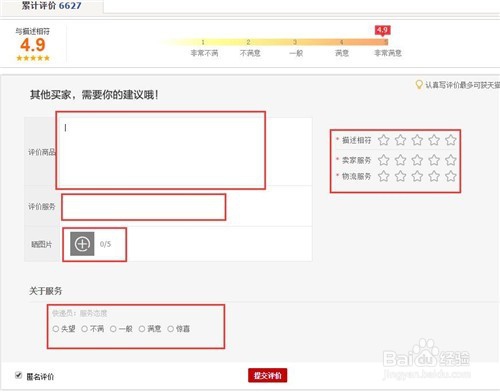The image size is (500, 392).
Task: Click the 非常不满 rating label
Action: pyautogui.click(x=204, y=53)
